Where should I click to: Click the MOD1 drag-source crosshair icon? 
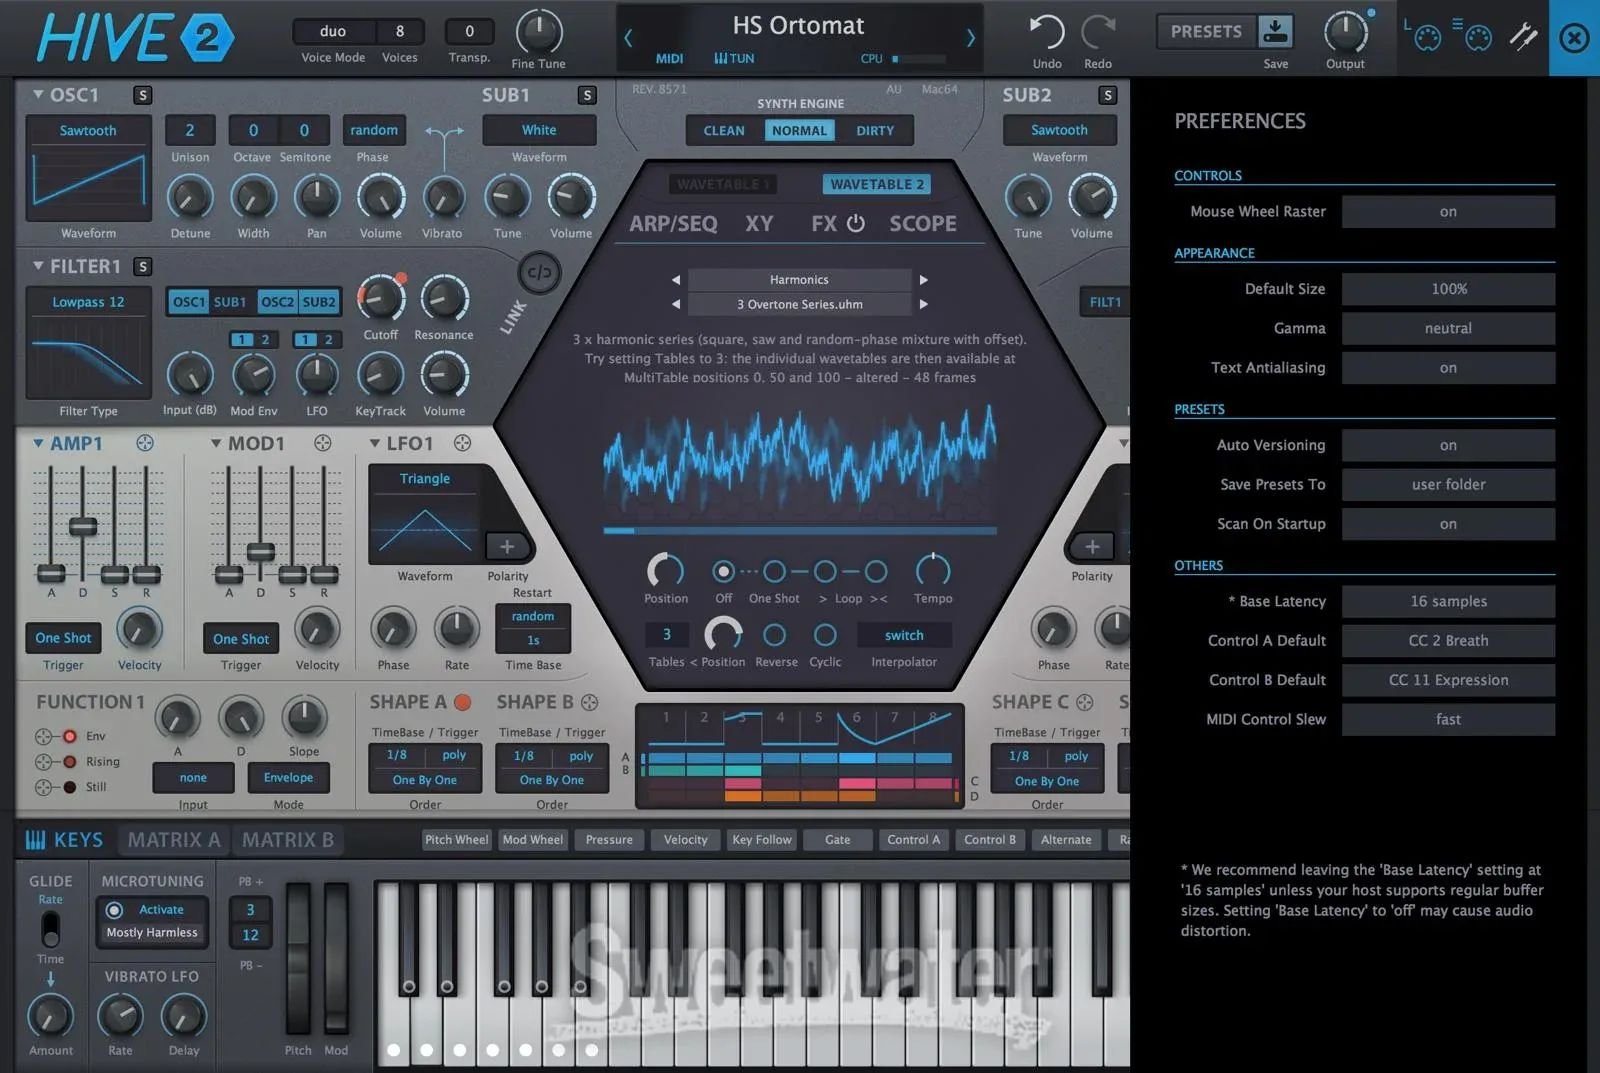[x=323, y=443]
